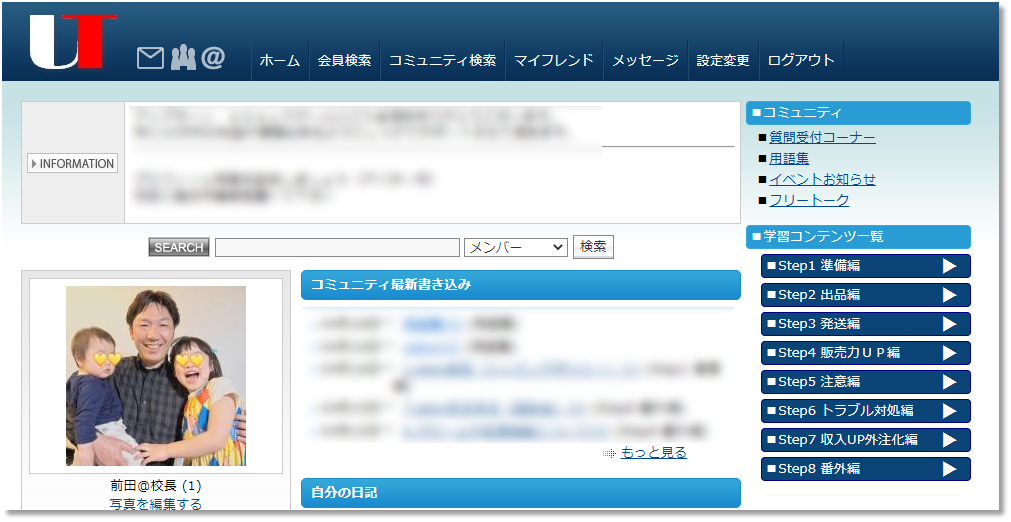Click the search text input field
1011x522 pixels.
(337, 247)
